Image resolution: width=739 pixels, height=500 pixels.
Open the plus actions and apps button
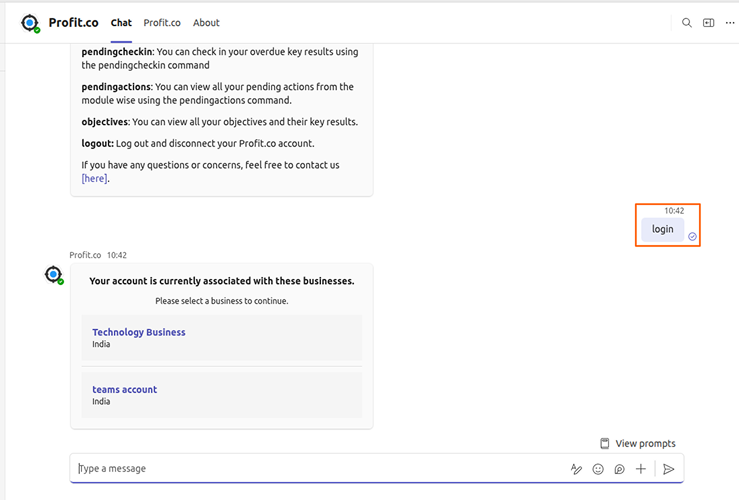click(640, 469)
